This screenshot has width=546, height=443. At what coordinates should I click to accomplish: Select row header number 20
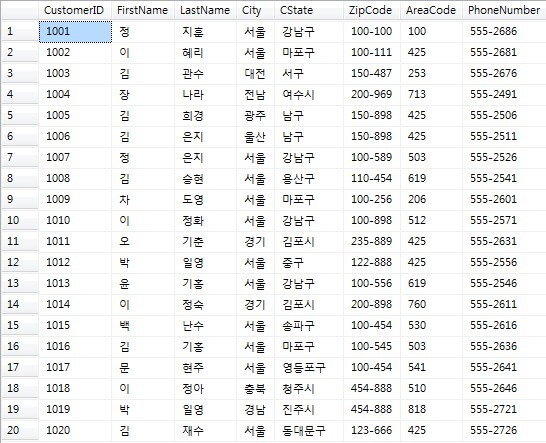[20, 430]
